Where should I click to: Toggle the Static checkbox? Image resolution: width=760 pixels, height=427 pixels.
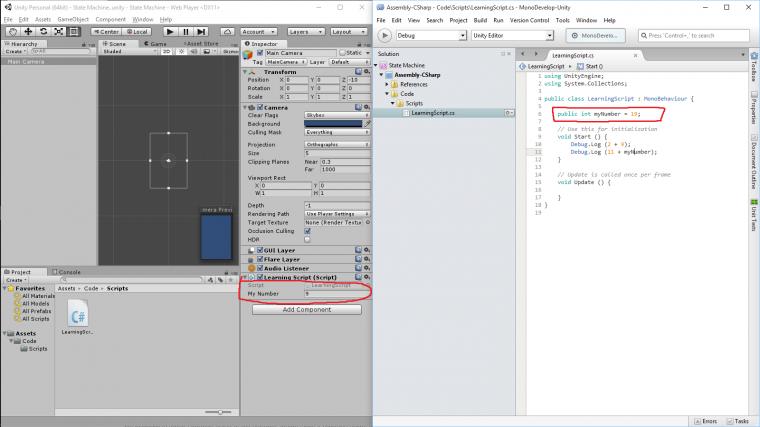(342, 53)
